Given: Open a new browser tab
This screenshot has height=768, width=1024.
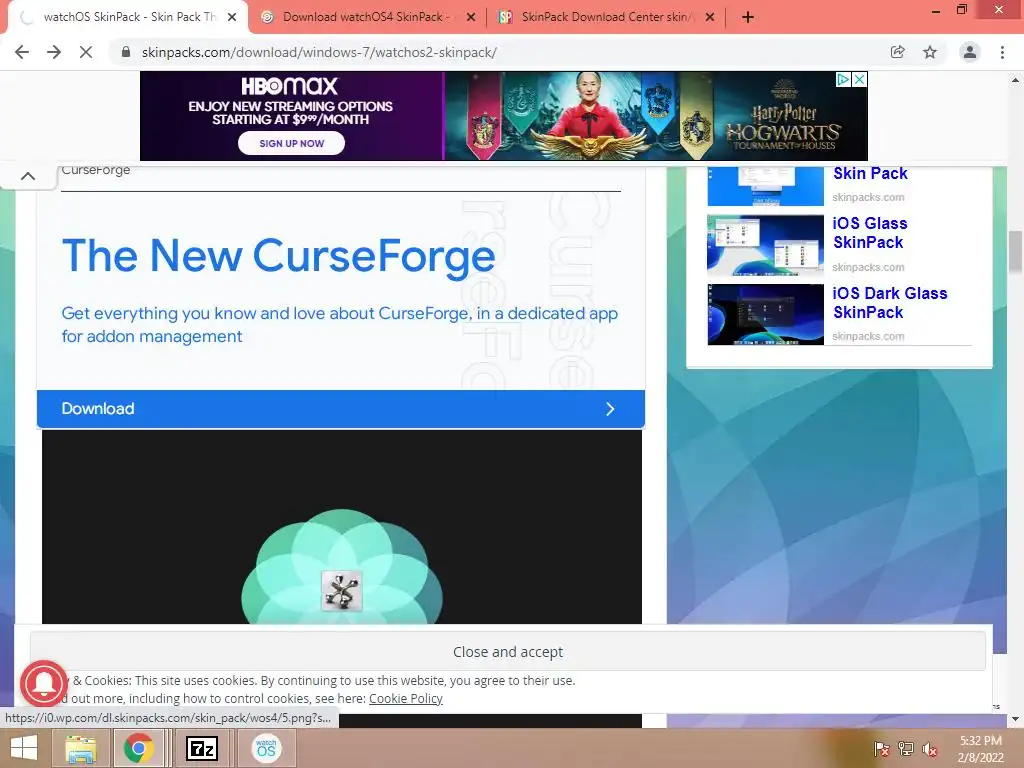Looking at the screenshot, I should tap(748, 17).
